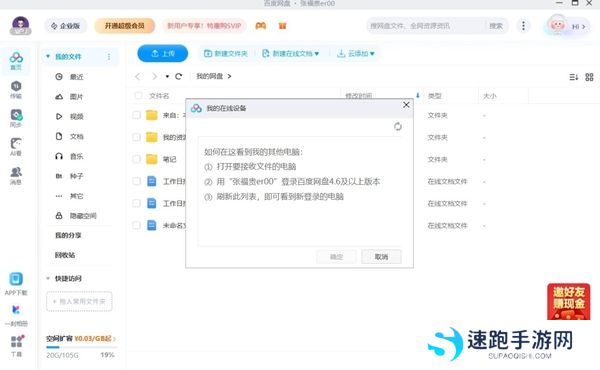
Task: Click 确定 in the dialog
Action: [336, 257]
